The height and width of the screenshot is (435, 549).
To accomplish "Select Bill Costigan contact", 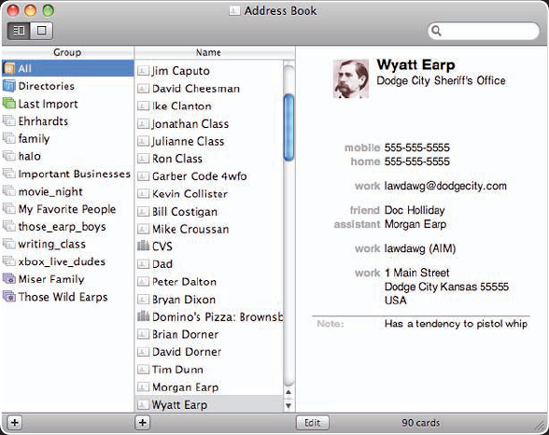I will [209, 212].
